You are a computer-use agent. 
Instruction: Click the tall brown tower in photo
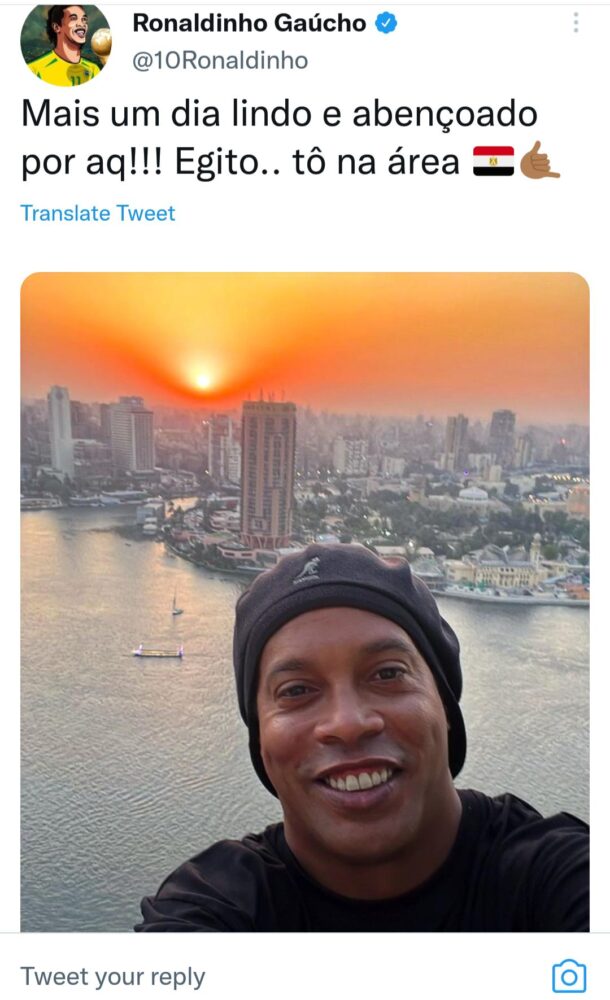pyautogui.click(x=268, y=473)
